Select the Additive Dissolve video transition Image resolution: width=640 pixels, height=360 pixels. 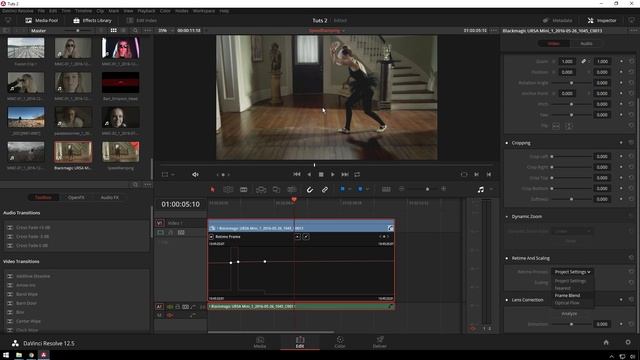click(33, 276)
